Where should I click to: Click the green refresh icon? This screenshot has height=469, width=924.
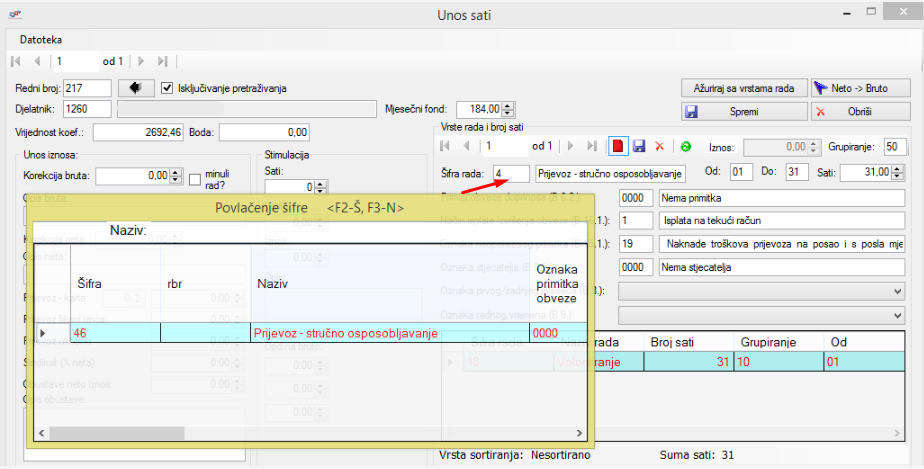click(x=685, y=146)
